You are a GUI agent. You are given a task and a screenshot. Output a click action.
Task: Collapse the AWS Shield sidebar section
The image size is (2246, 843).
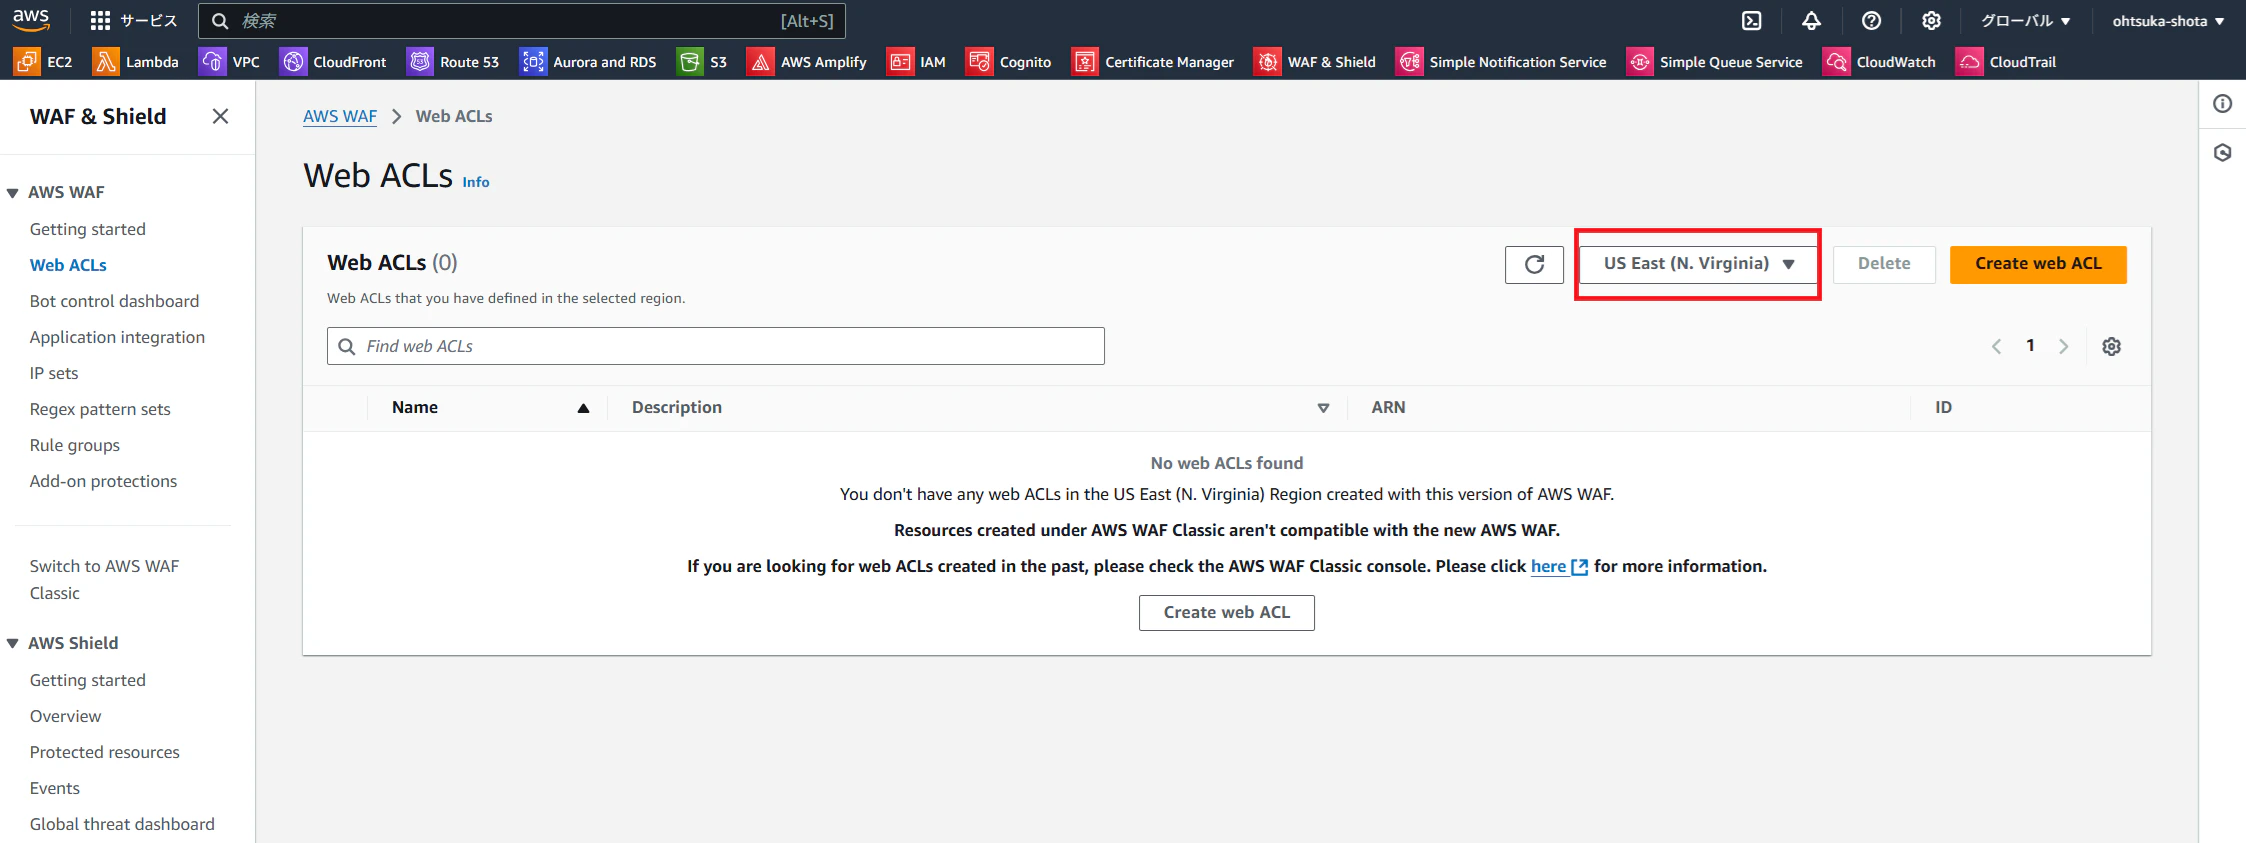[13, 644]
